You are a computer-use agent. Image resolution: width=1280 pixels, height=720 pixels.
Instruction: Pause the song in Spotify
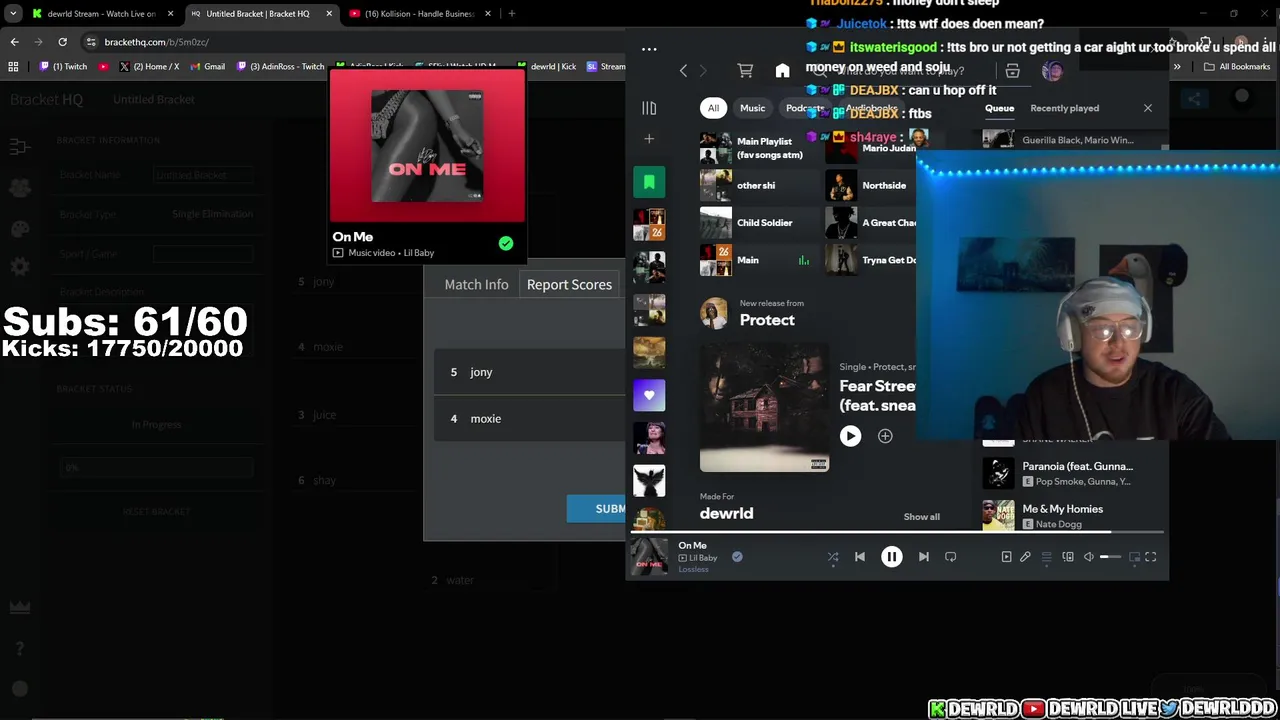pos(891,557)
